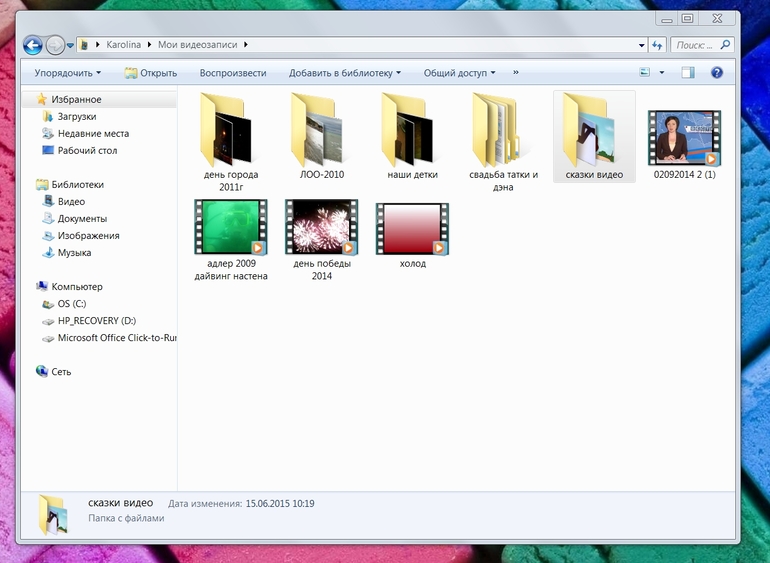Expand the arrow after Karolina breadcrumb

(149, 45)
